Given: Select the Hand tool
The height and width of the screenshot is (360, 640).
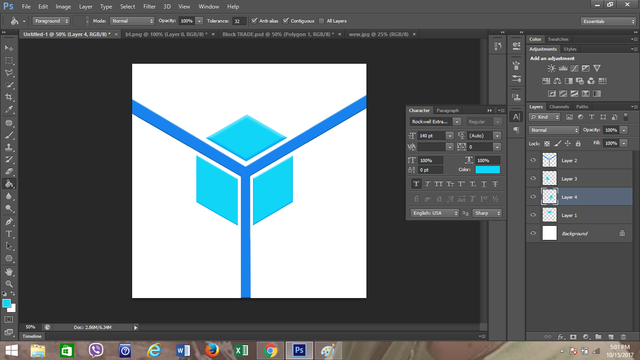Looking at the screenshot, I should point(9,271).
